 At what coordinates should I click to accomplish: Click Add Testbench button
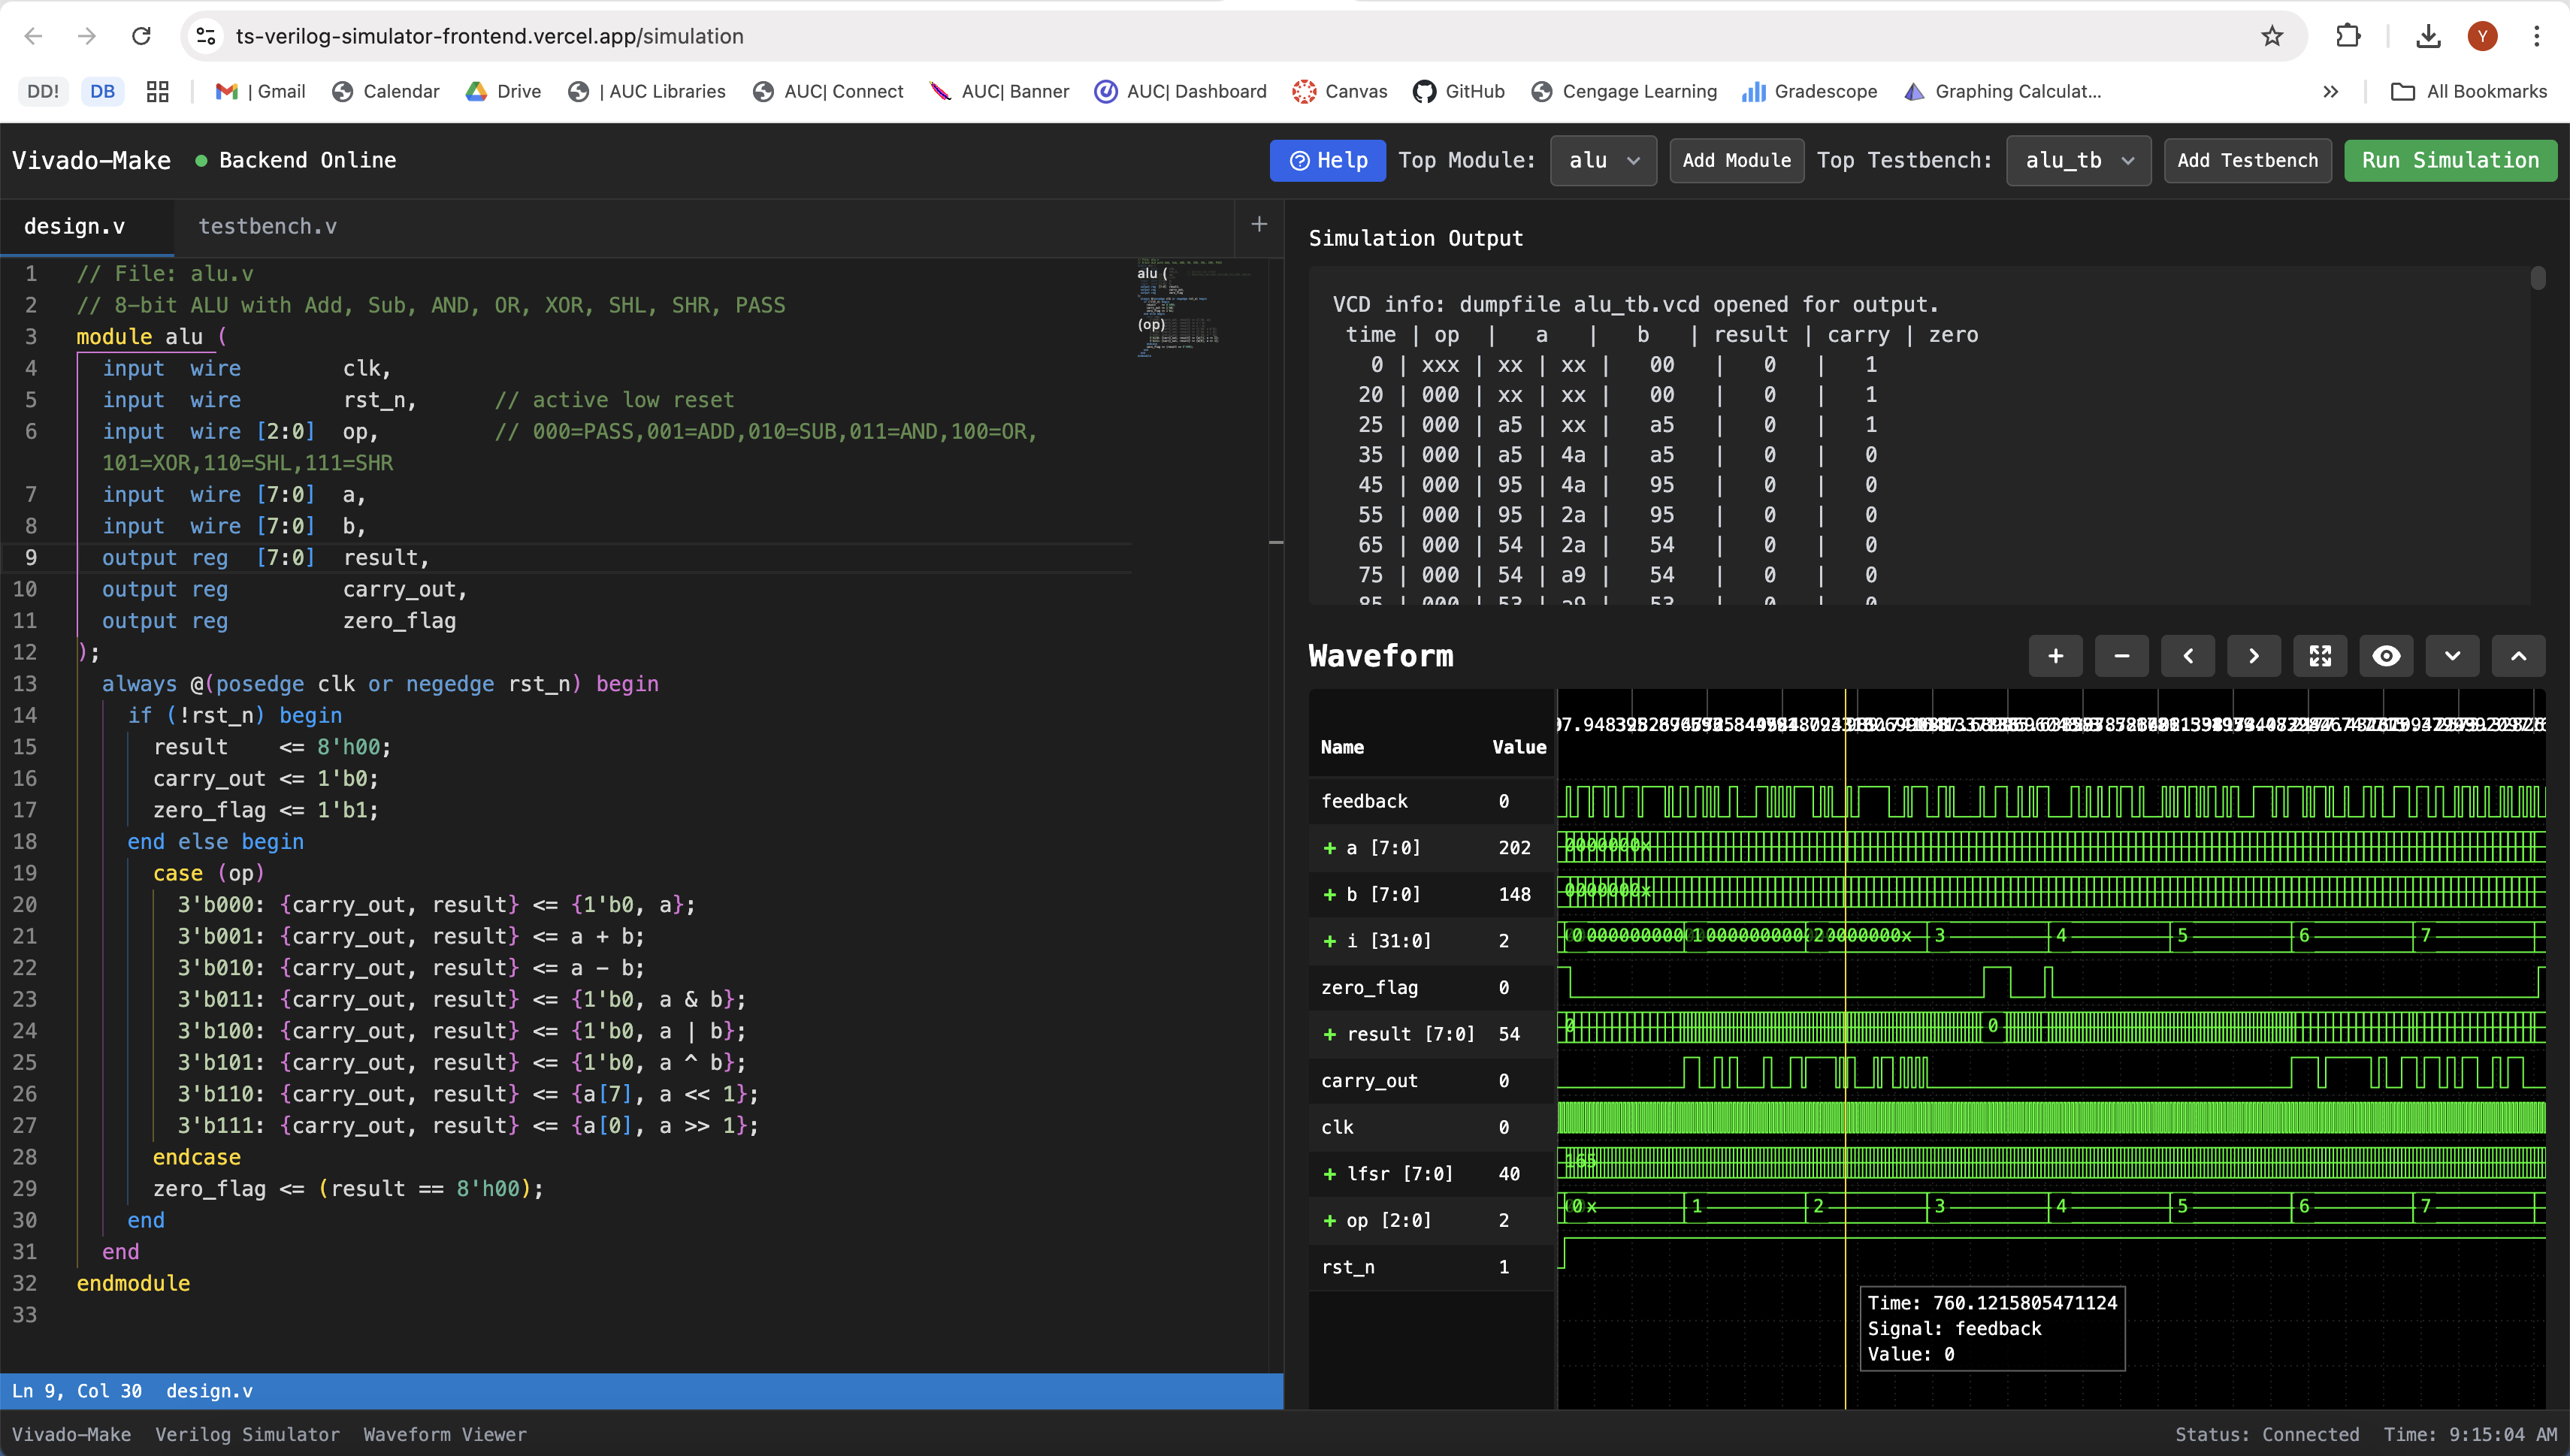(x=2247, y=160)
